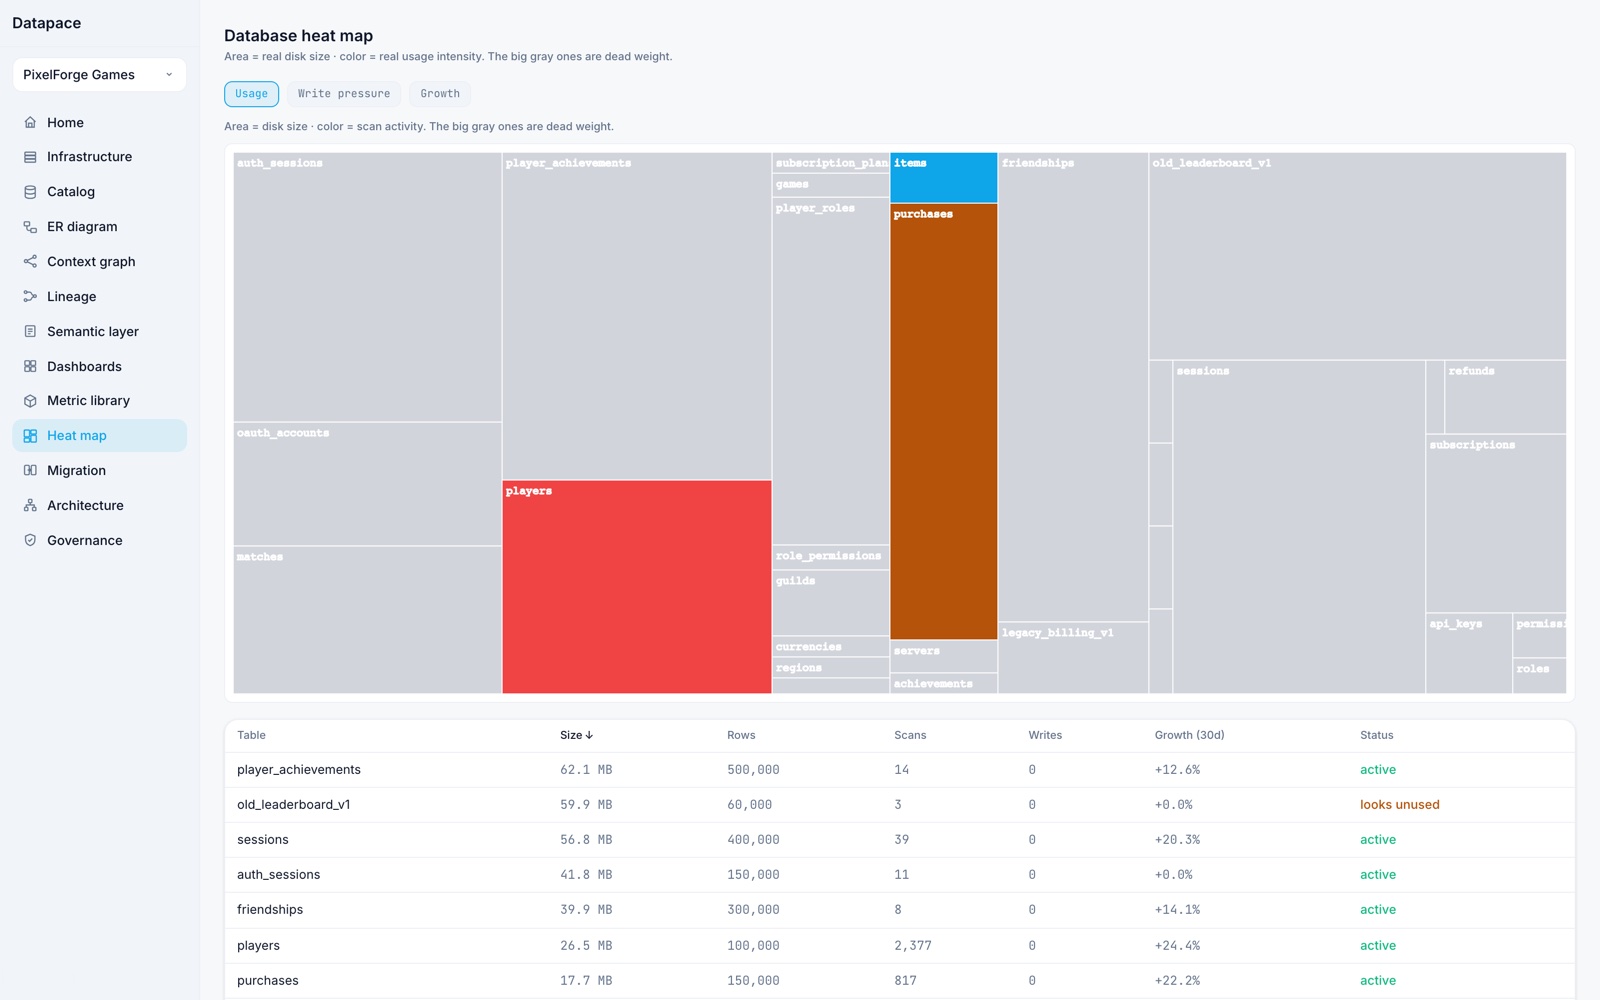Click the Heat map icon
1600x1000 pixels.
click(30, 436)
